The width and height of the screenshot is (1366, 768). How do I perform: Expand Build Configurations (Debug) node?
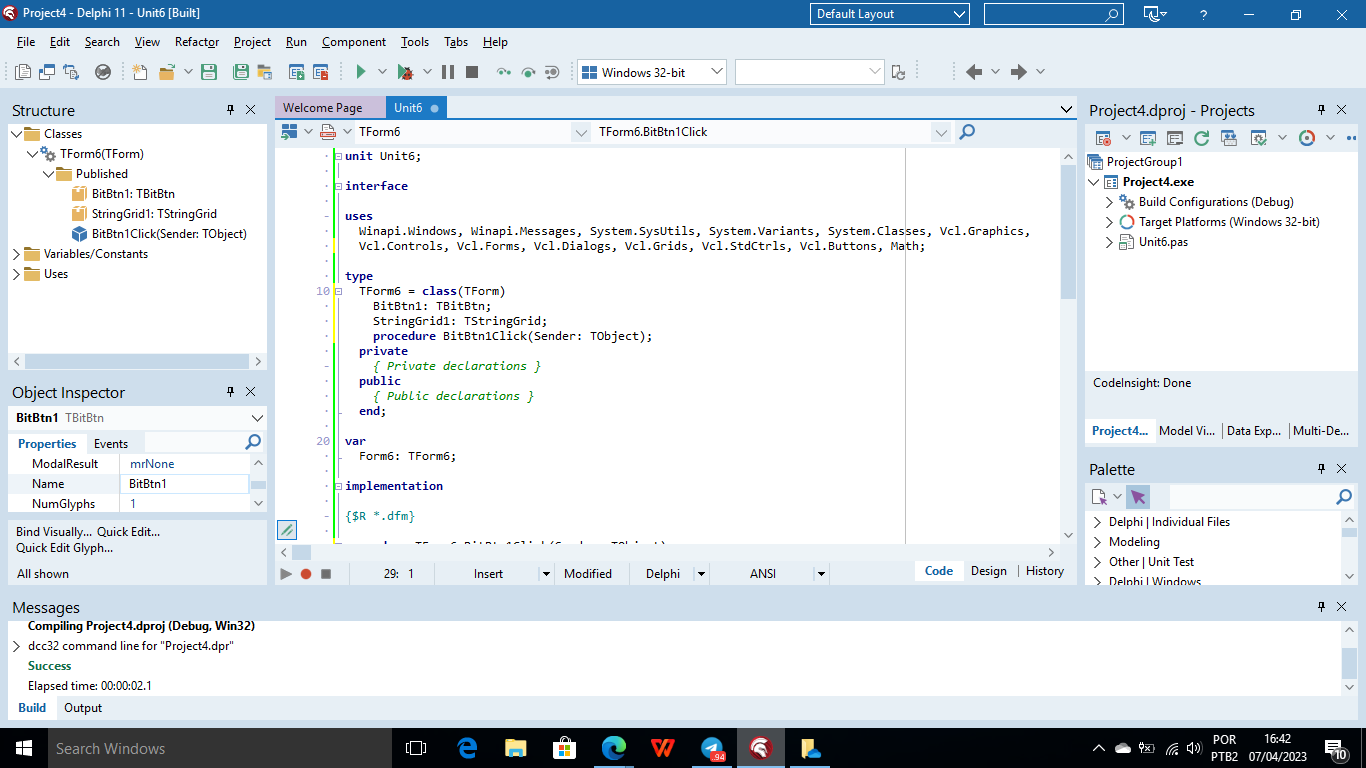click(x=1110, y=202)
